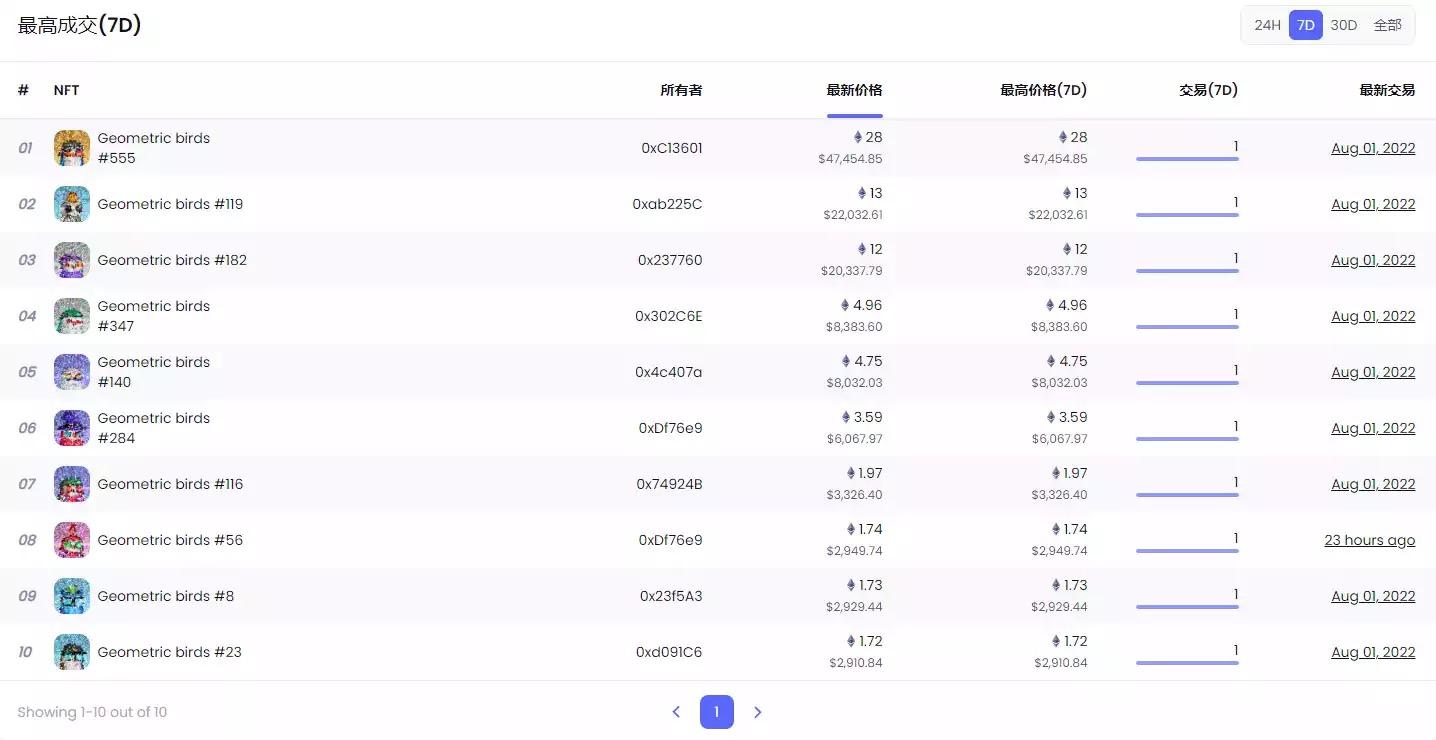Viewport: 1436px width, 740px height.
Task: Open Geometric birds #555 thumbnail image
Action: point(72,148)
